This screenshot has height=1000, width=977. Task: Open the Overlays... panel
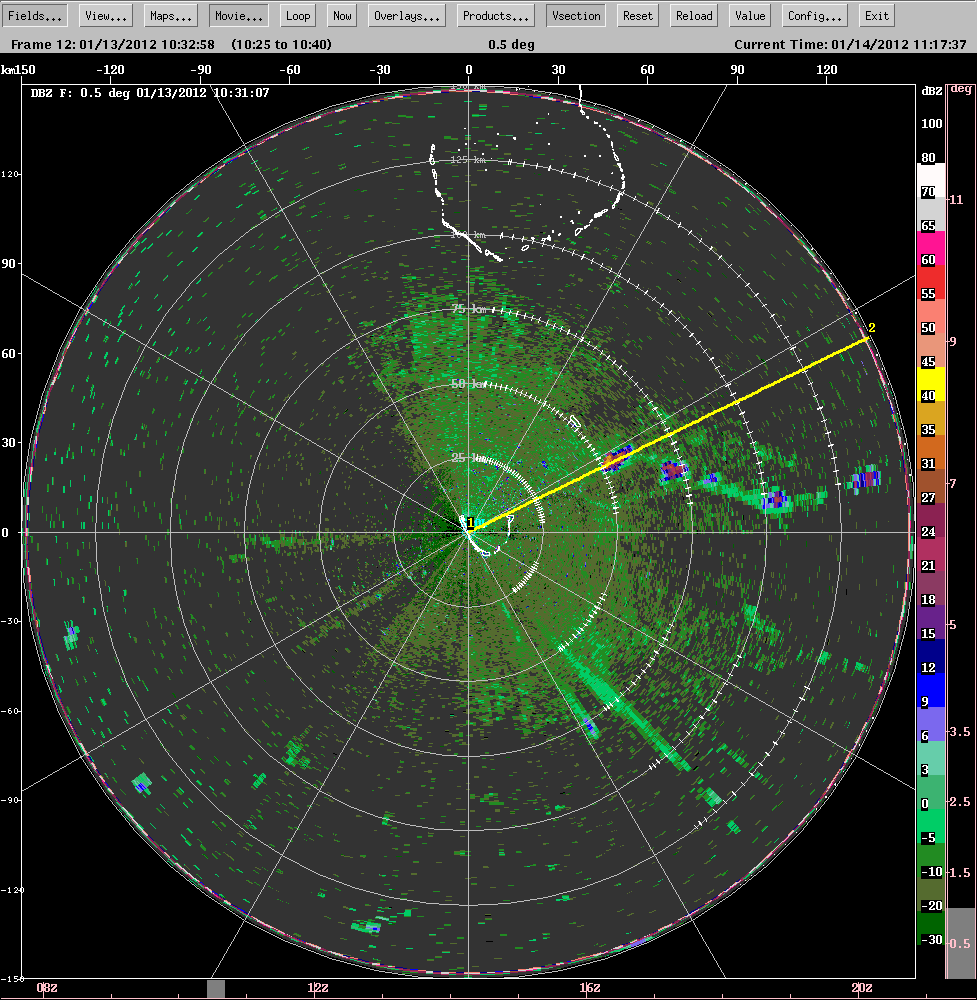click(x=408, y=16)
